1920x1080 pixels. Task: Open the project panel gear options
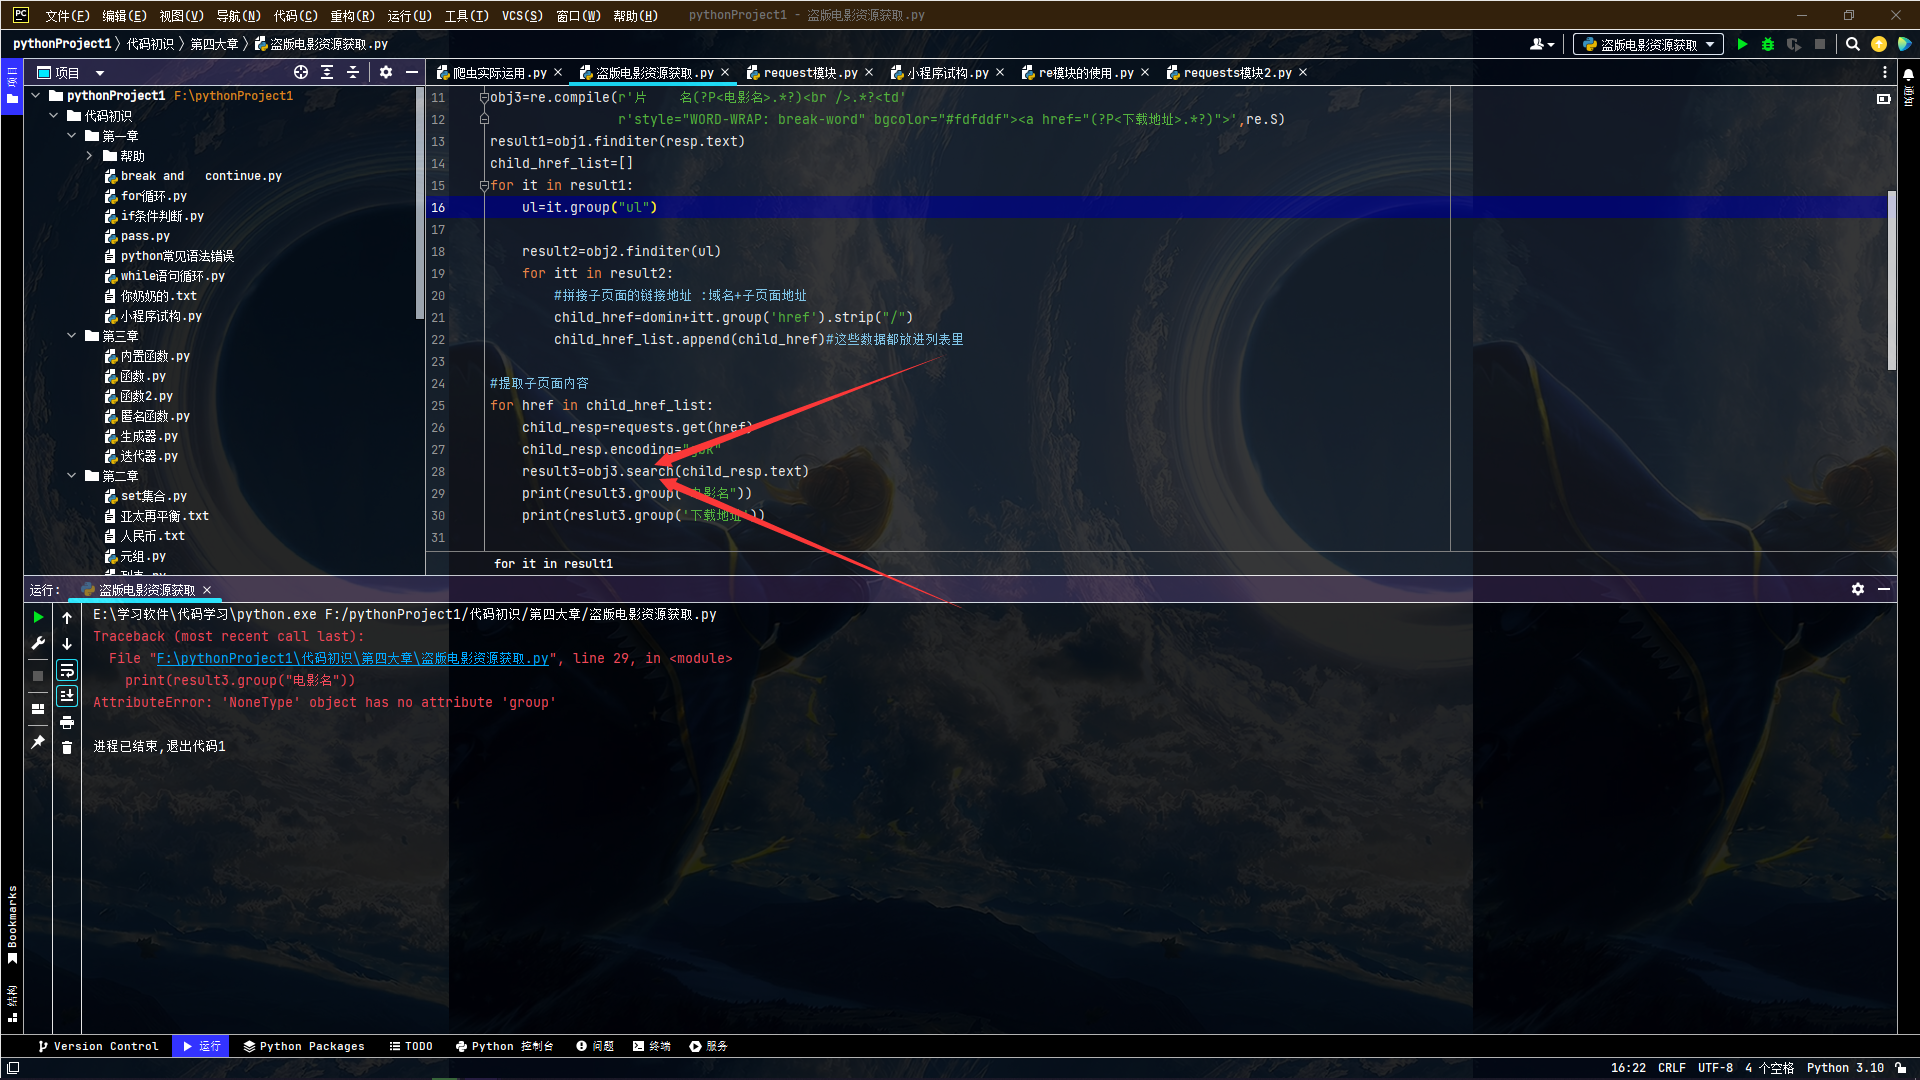[386, 72]
